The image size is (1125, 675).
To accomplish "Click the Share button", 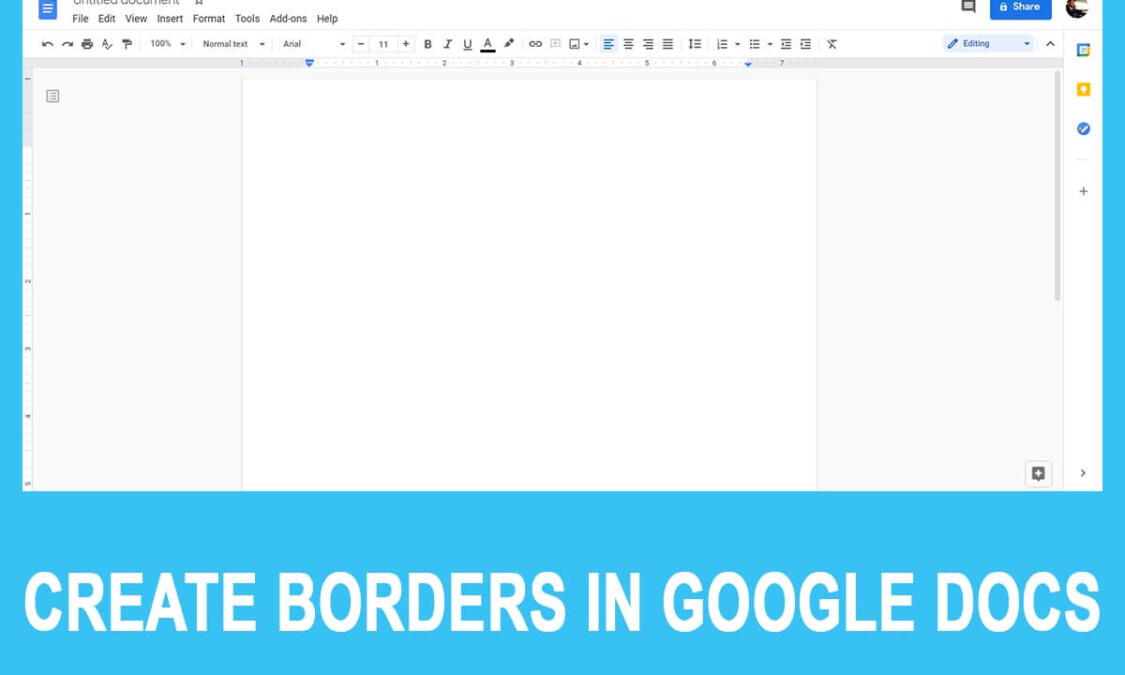I will 1020,8.
